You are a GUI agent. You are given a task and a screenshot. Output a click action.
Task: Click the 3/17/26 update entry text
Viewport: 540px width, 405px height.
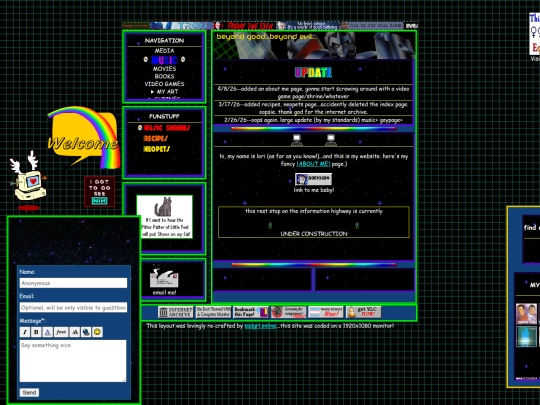click(313, 108)
